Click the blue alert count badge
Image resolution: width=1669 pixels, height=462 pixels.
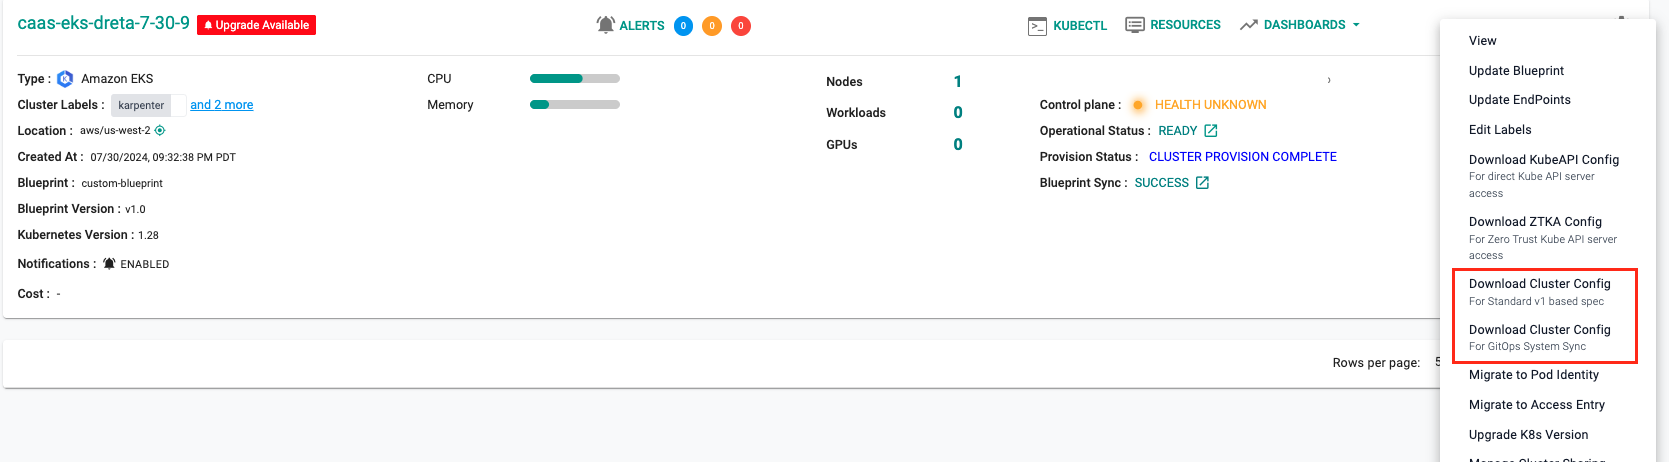[683, 26]
